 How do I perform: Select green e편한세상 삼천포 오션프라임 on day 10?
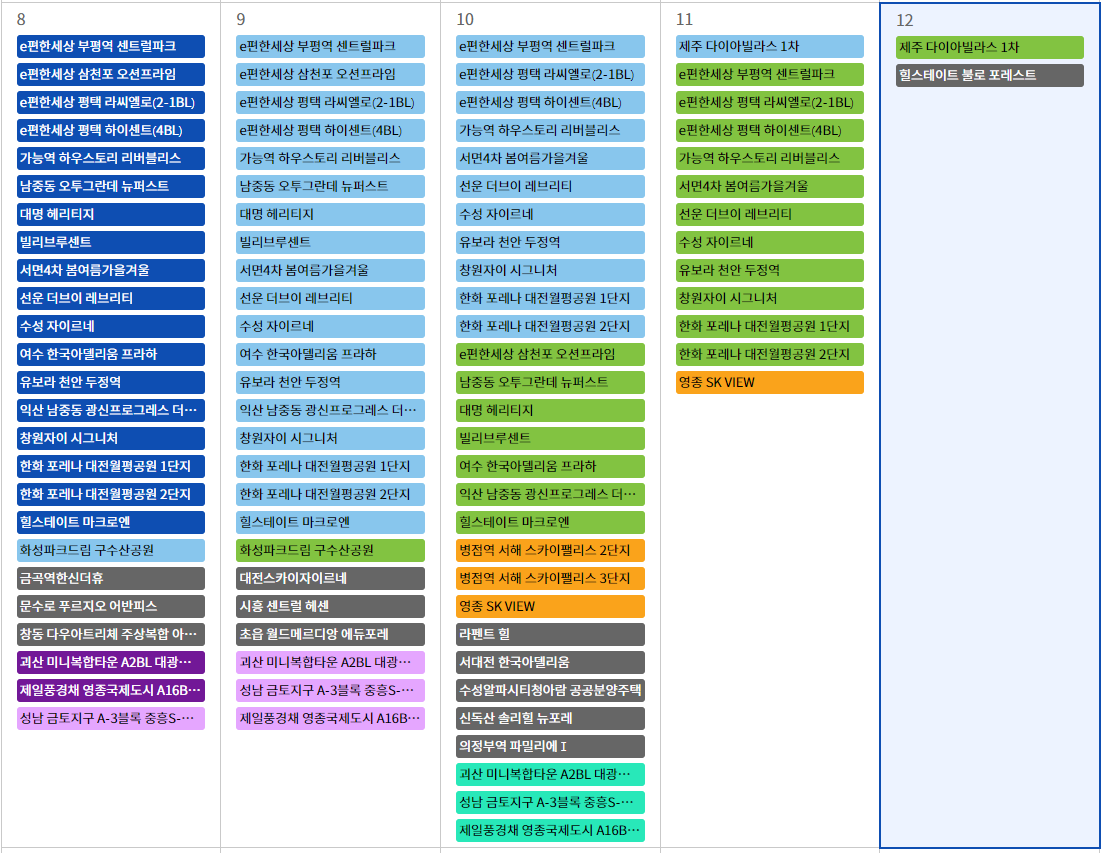coord(550,354)
